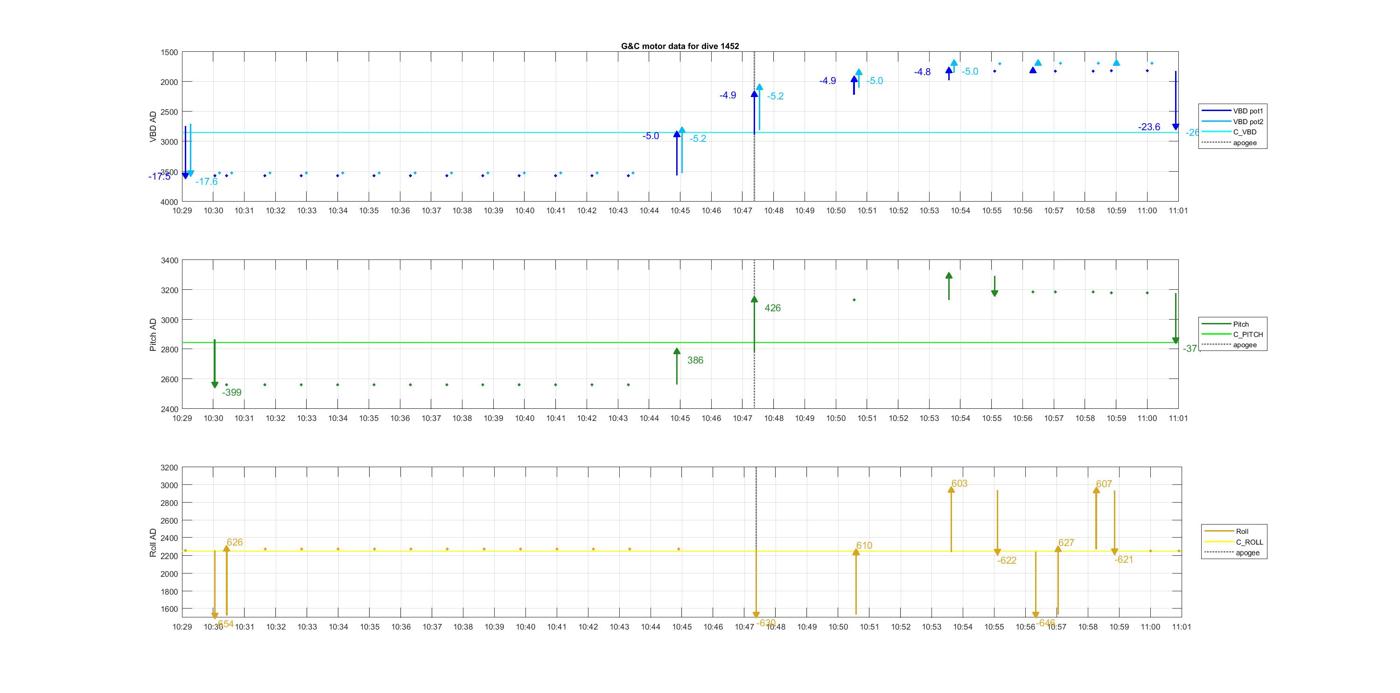The height and width of the screenshot is (693, 1400).
Task: Click the "-622" roll rate label
Action: click(1006, 561)
